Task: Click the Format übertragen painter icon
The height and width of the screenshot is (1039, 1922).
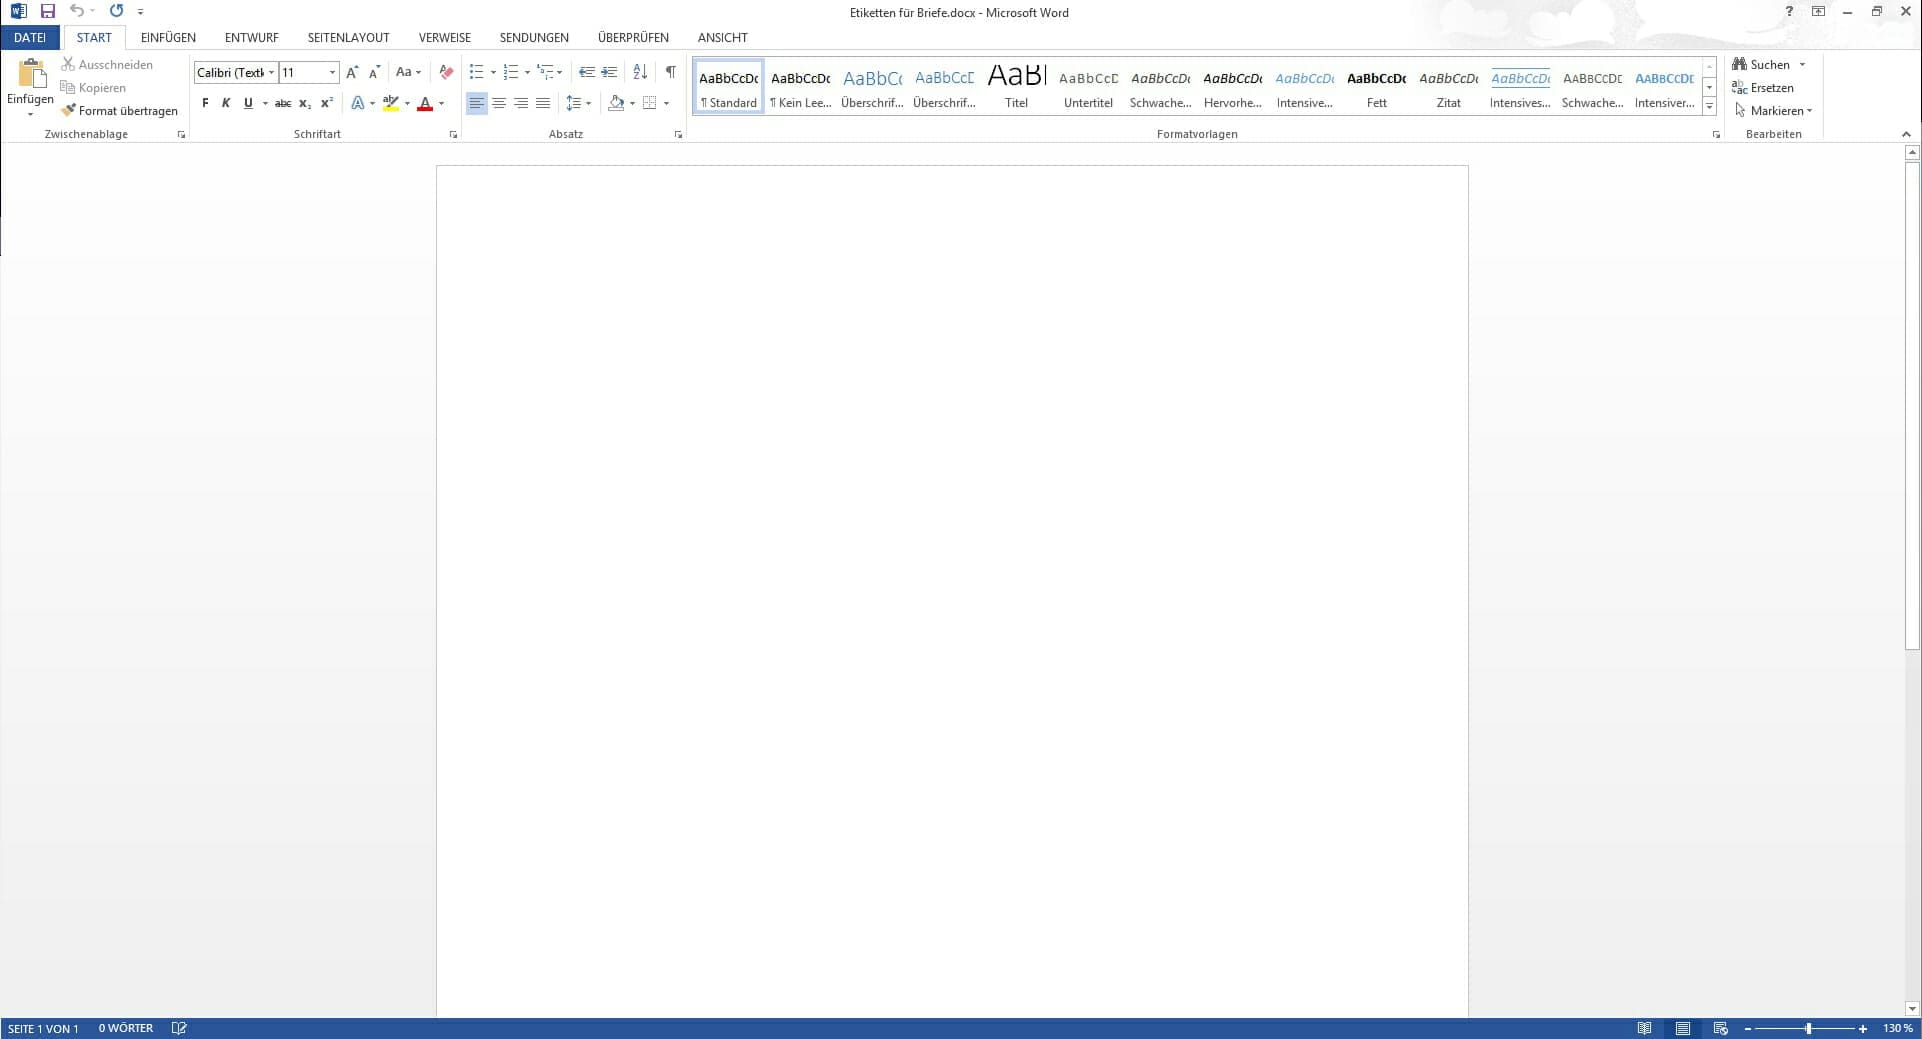Action: [x=68, y=111]
